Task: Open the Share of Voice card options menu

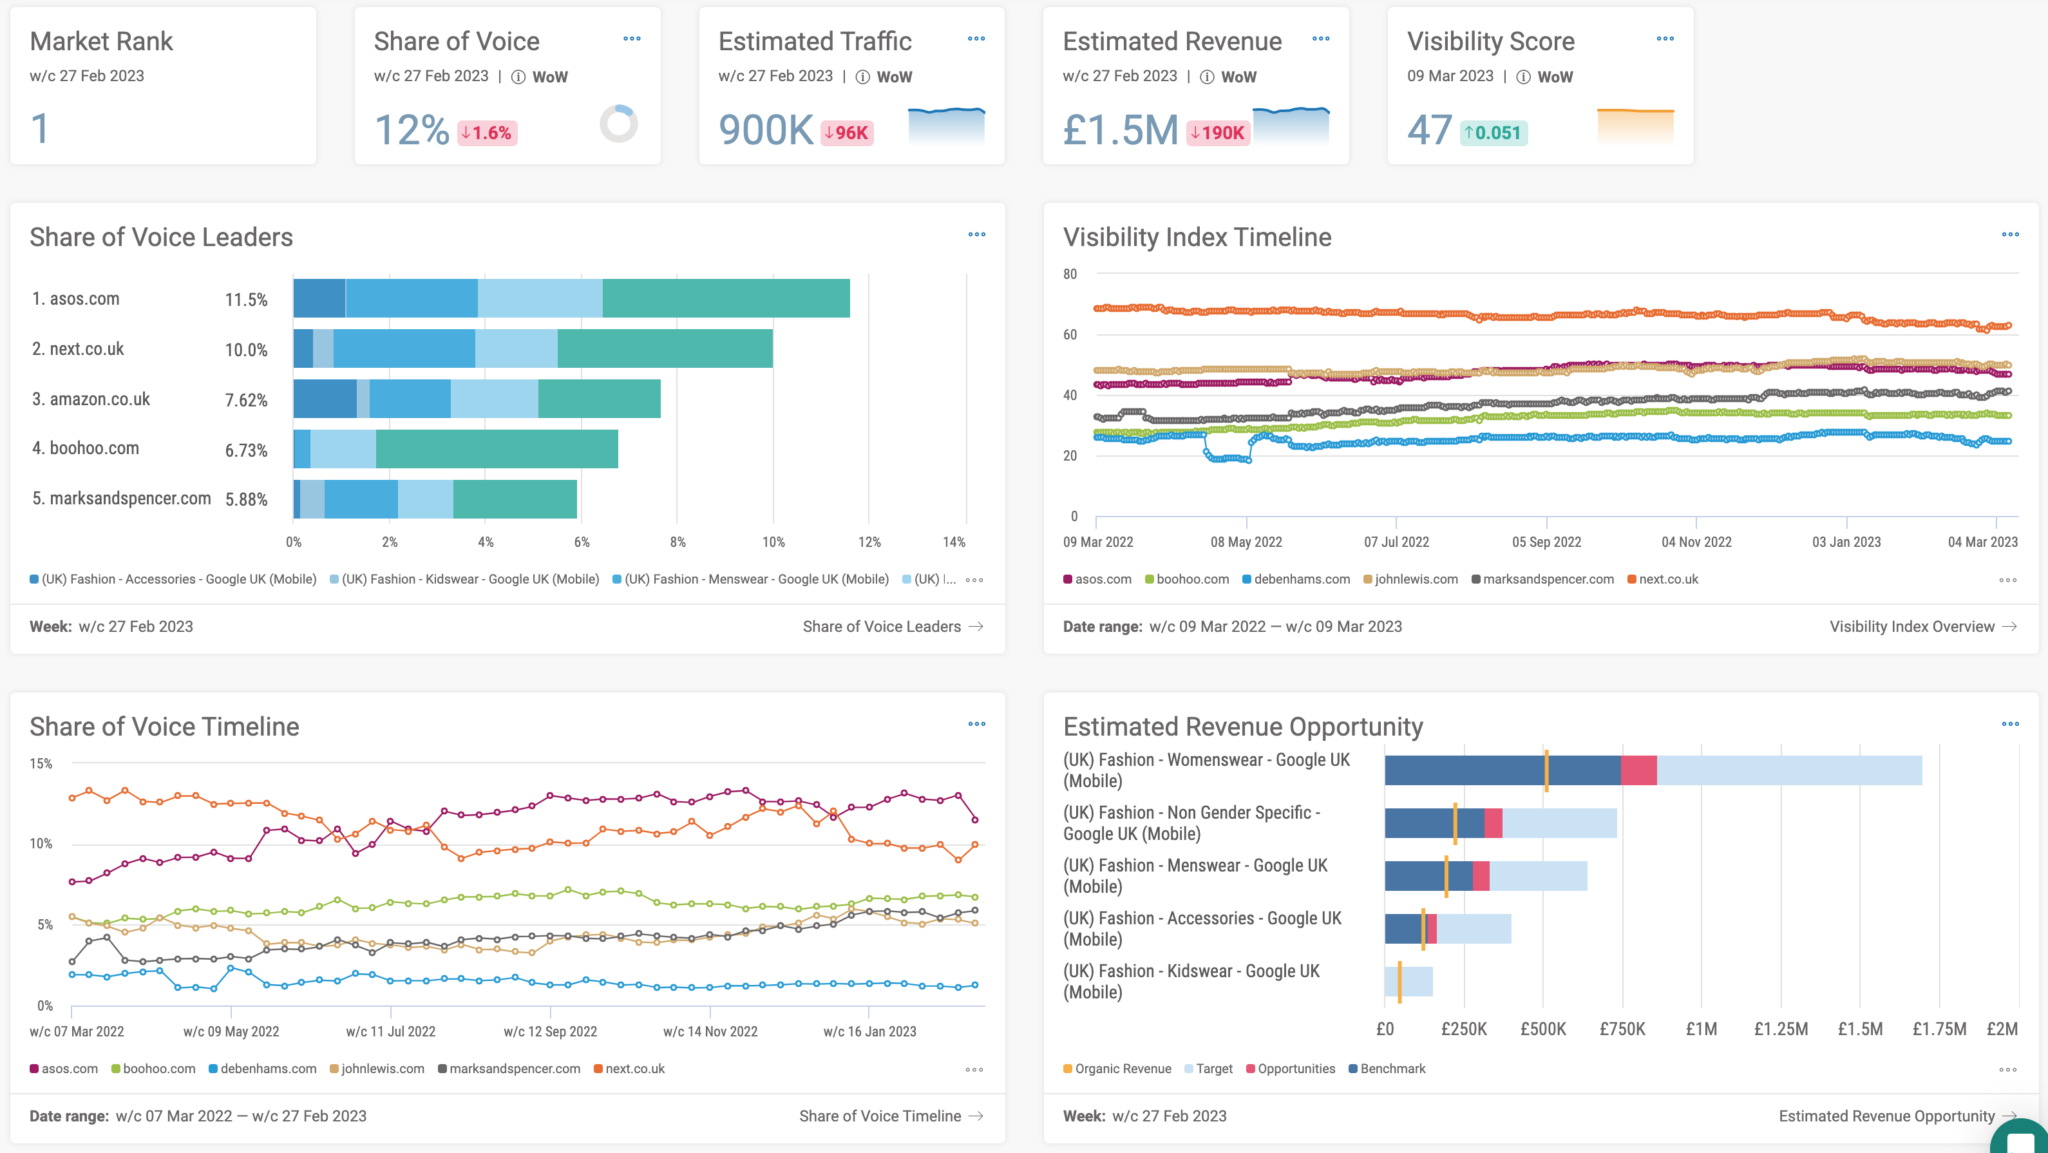Action: (x=632, y=38)
